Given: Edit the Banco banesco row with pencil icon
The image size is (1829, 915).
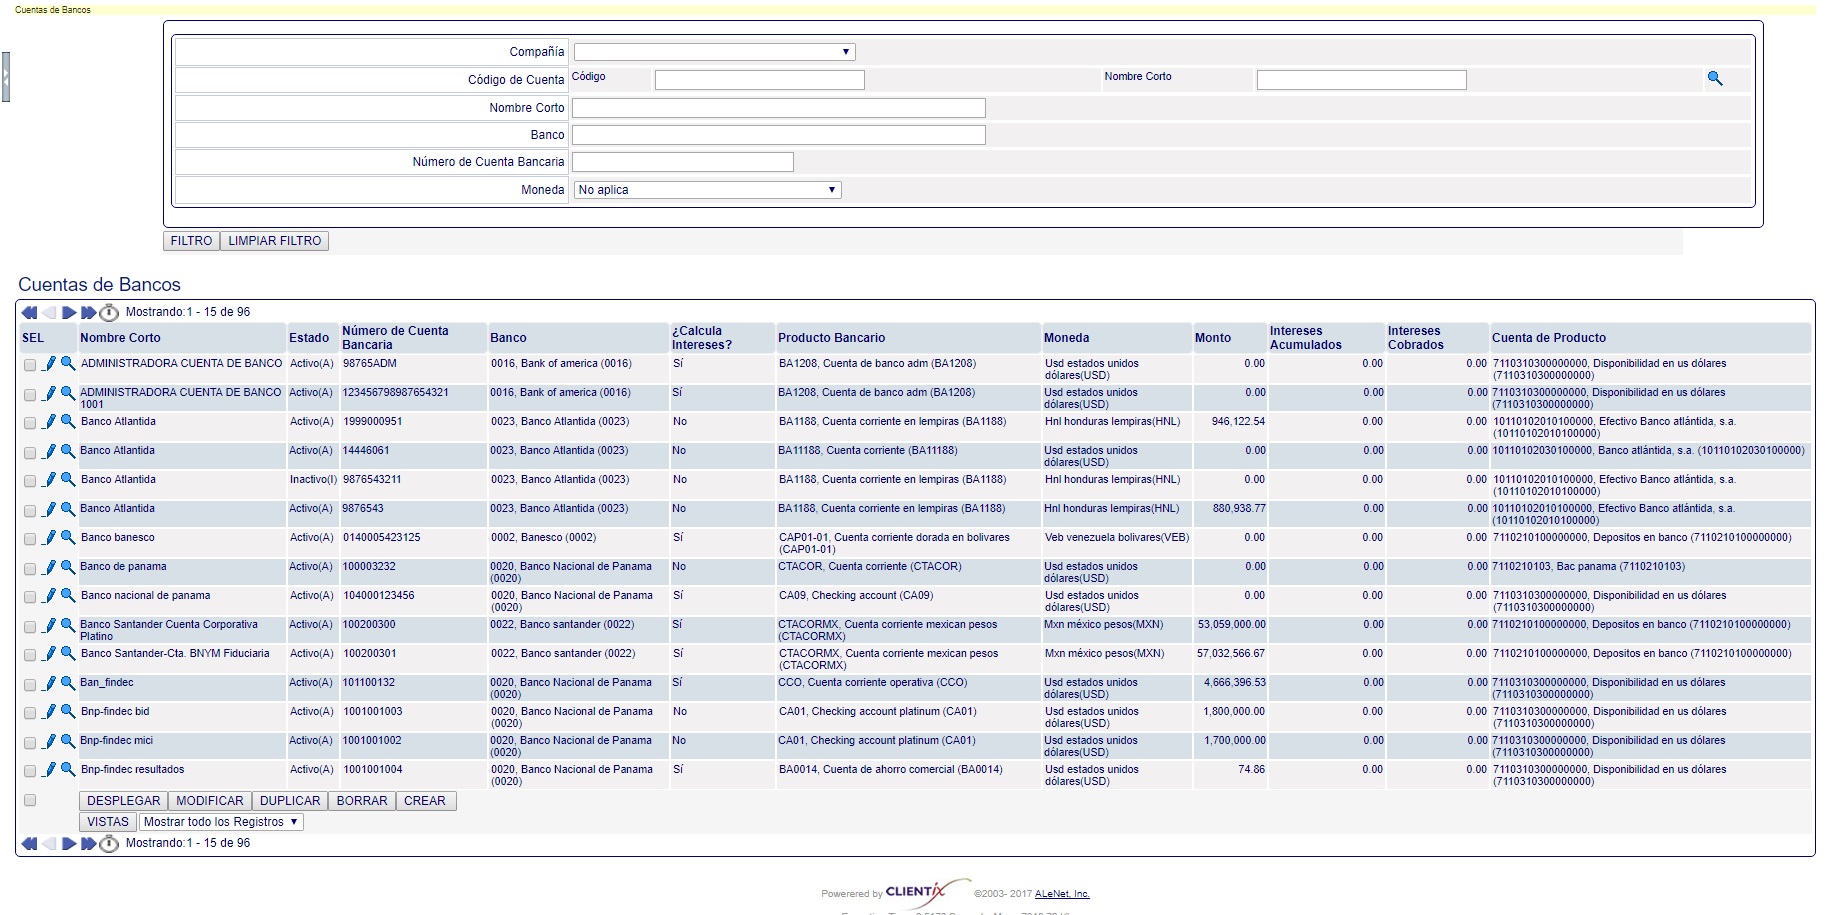Looking at the screenshot, I should (49, 538).
